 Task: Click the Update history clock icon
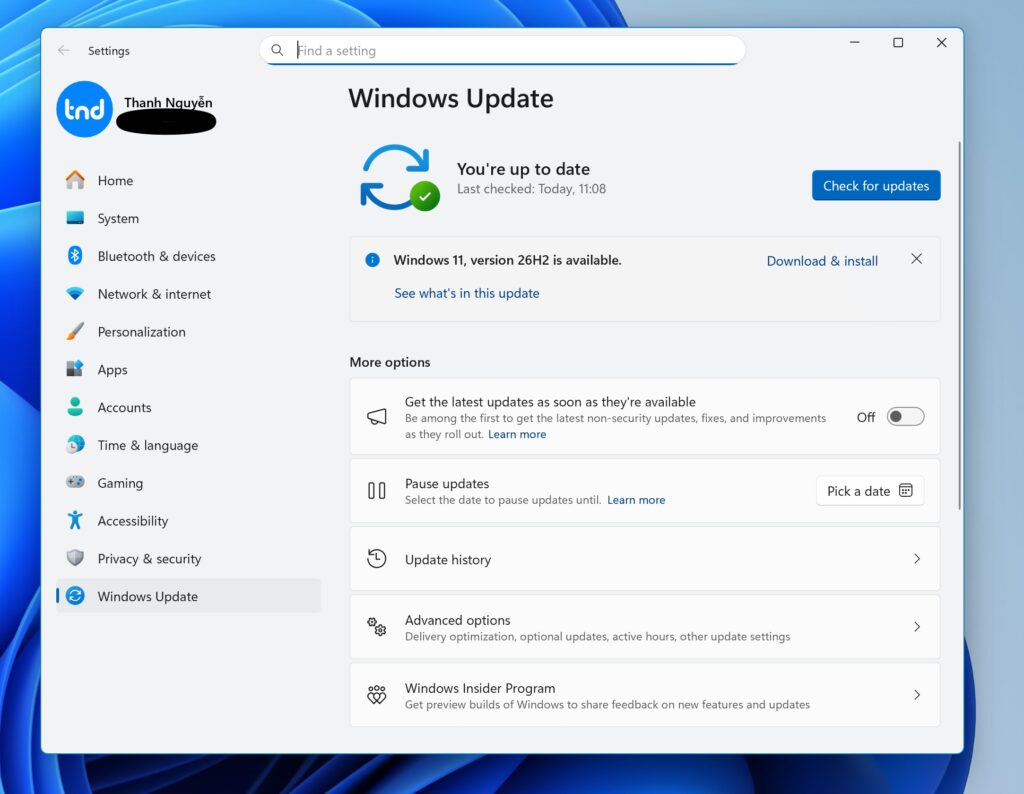(377, 559)
